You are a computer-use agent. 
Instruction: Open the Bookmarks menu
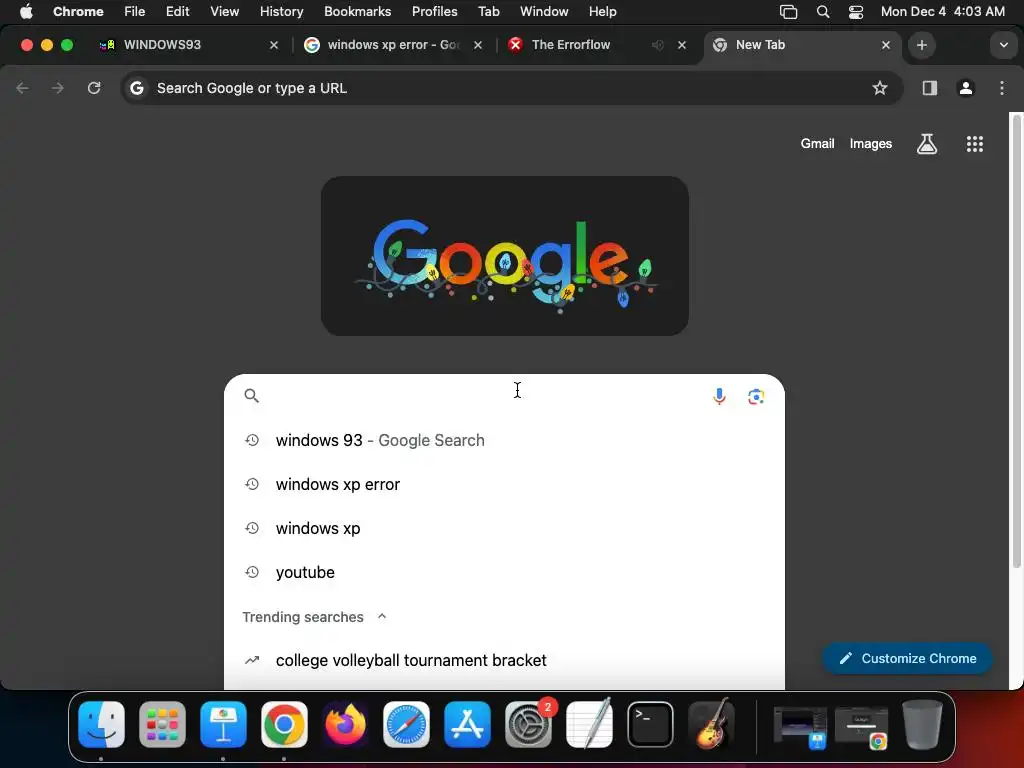pyautogui.click(x=357, y=11)
